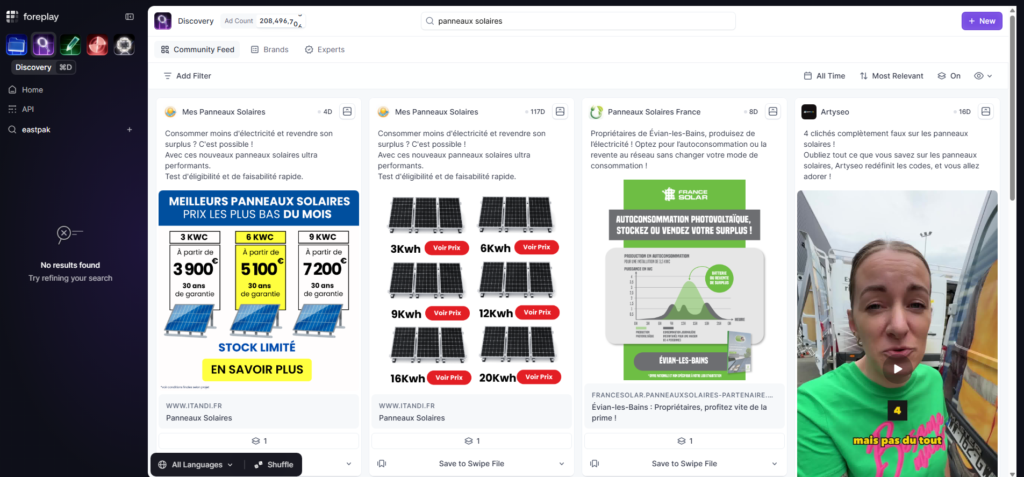Expand the save chevron on the France Solar card
Image resolution: width=1024 pixels, height=477 pixels.
(x=775, y=464)
